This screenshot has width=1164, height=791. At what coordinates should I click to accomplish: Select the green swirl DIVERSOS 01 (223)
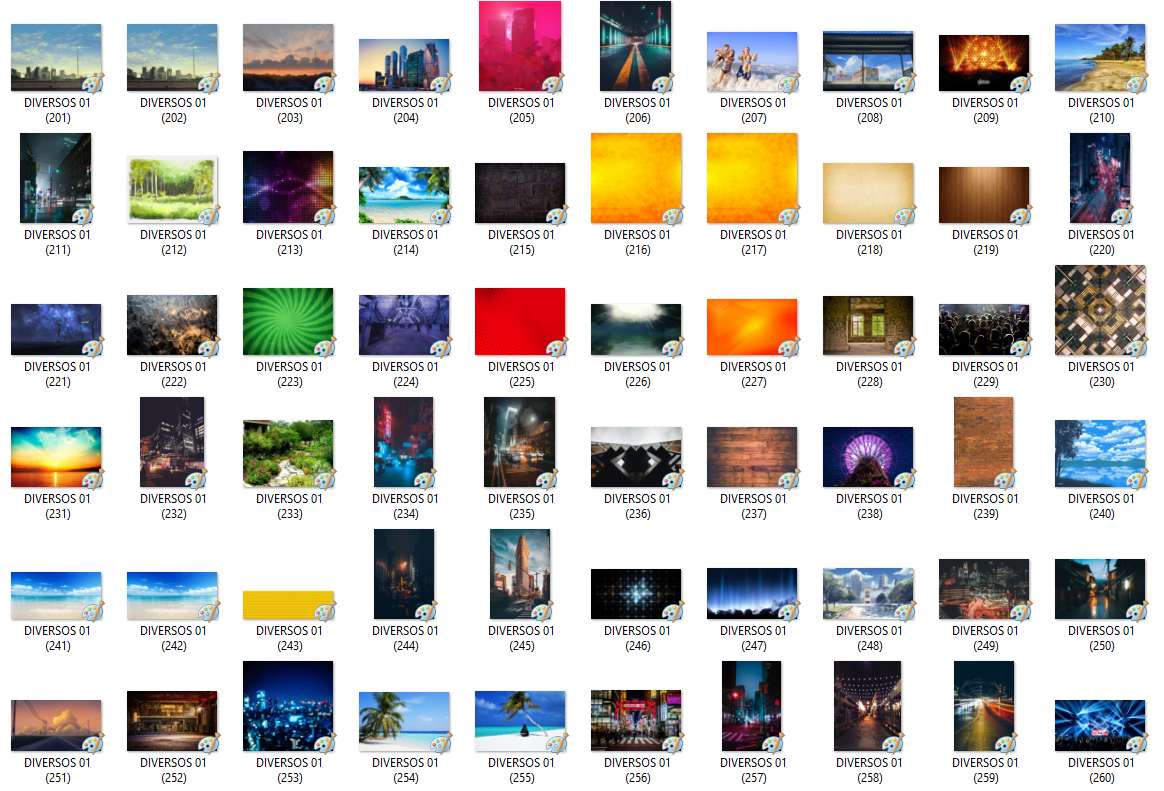pos(288,322)
